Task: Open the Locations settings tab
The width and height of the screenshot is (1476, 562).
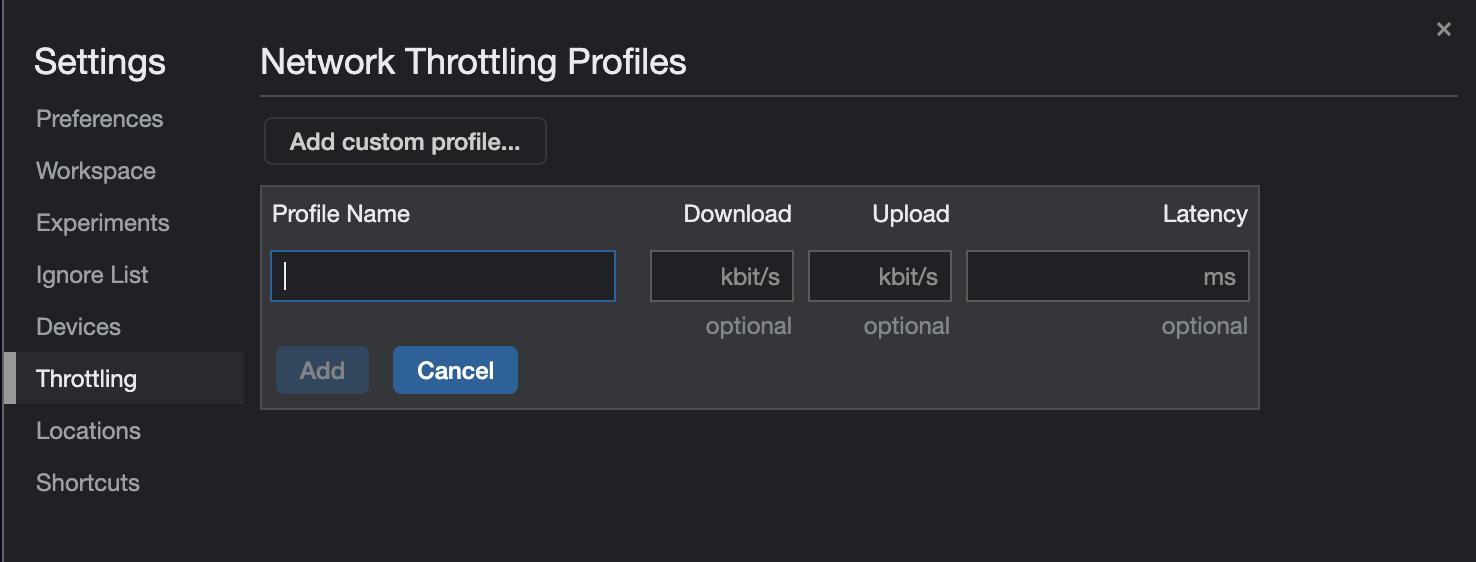Action: [x=88, y=431]
